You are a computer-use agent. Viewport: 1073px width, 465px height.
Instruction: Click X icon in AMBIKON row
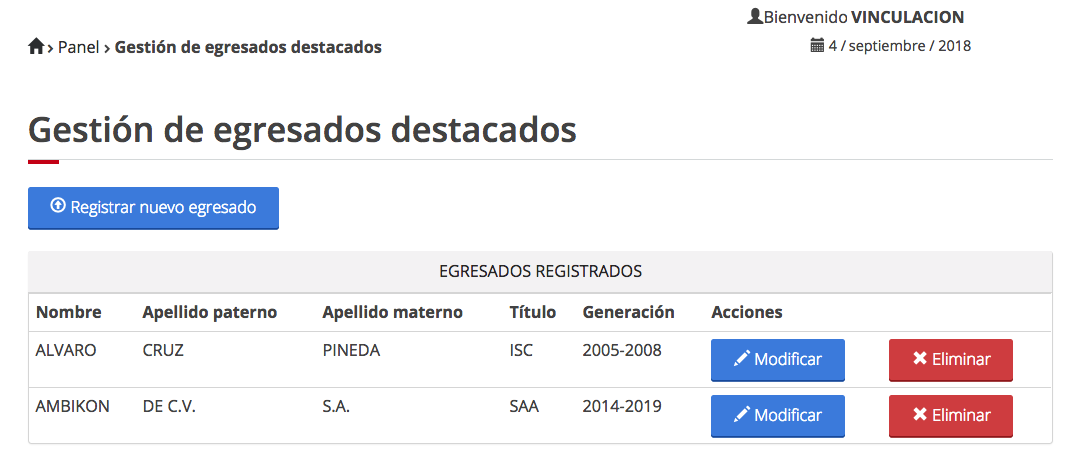pyautogui.click(x=919, y=416)
